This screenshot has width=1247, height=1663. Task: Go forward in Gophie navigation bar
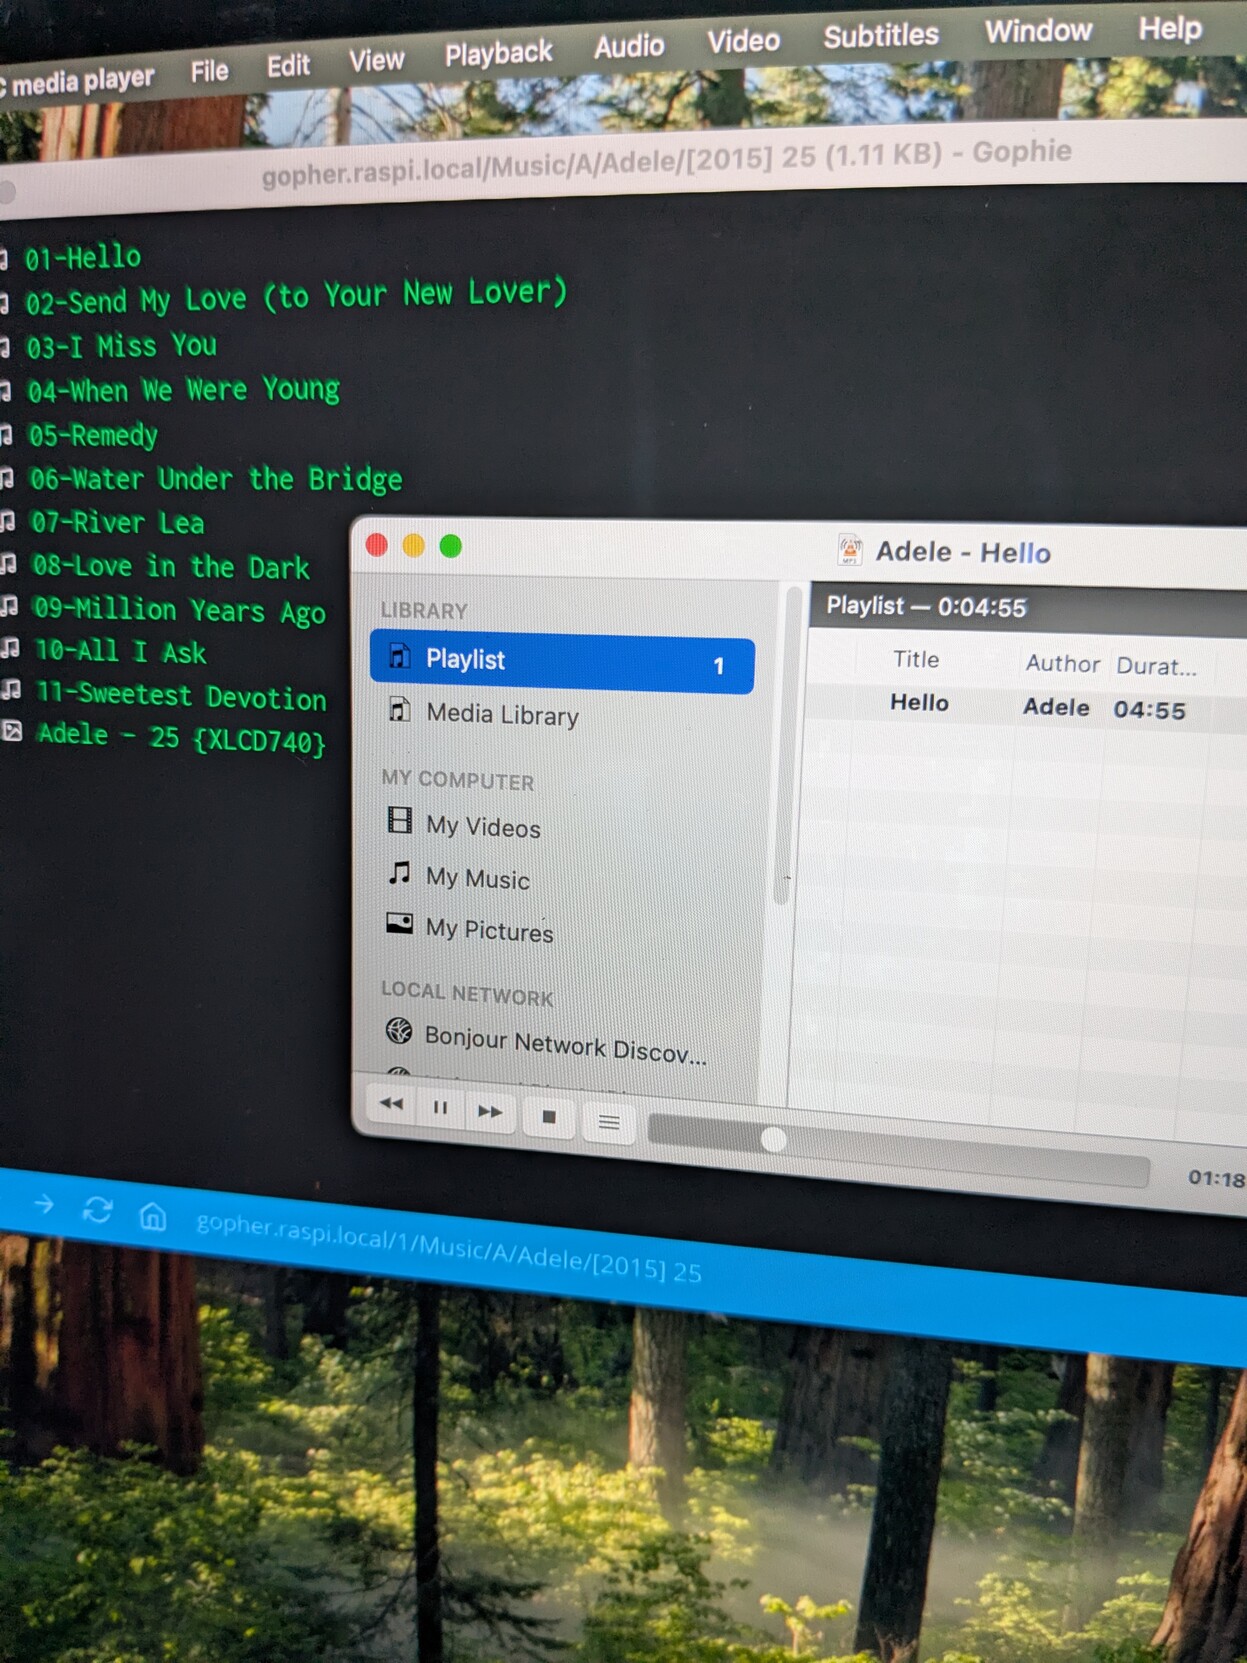click(44, 1203)
